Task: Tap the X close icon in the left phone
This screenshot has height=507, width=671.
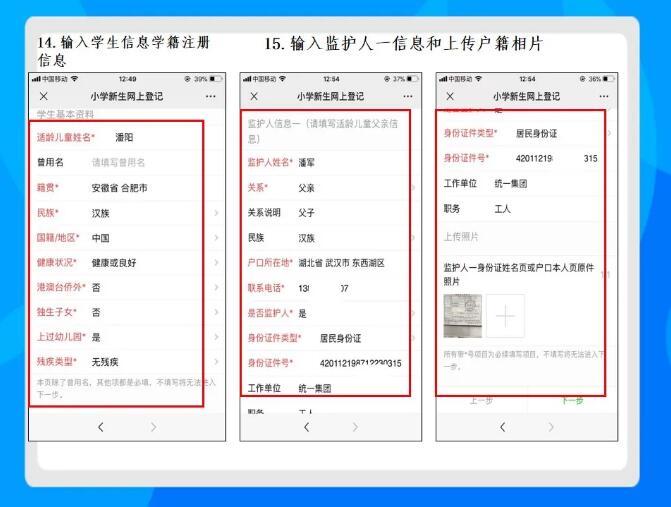Action: [43, 96]
